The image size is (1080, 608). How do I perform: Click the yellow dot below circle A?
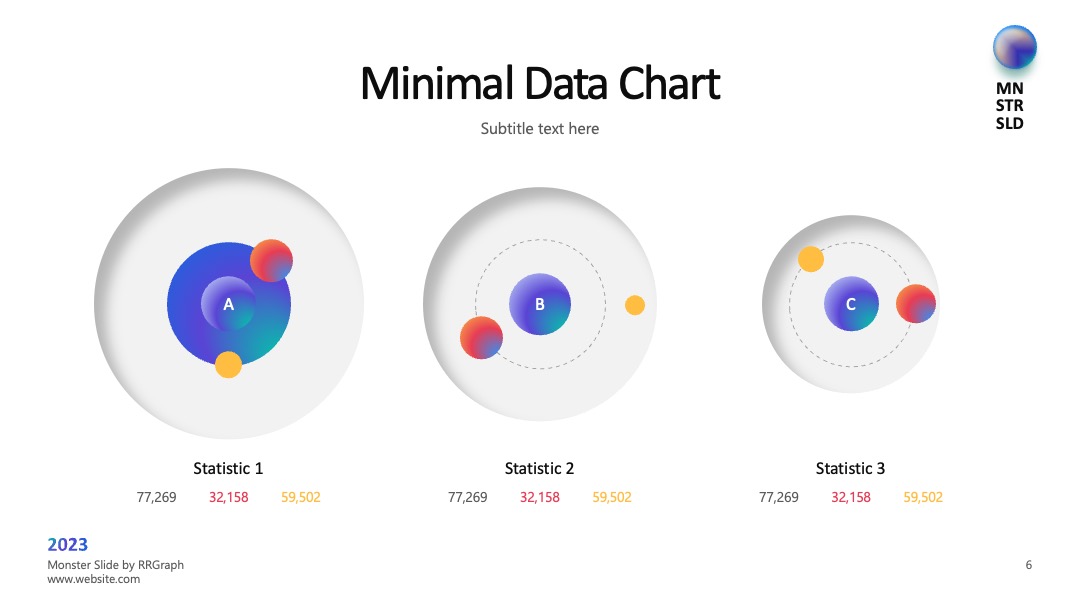[x=228, y=365]
